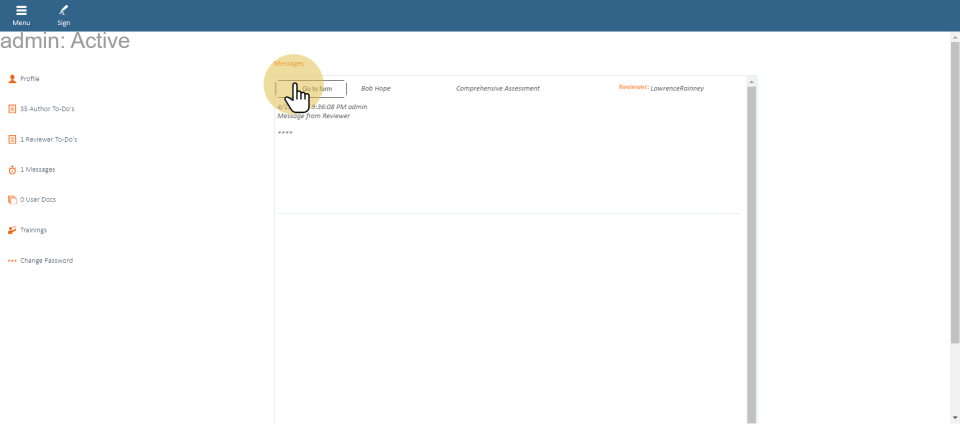The height and width of the screenshot is (443, 960).
Task: Click the Messages panel vertical scrollbar track
Action: (x=752, y=250)
